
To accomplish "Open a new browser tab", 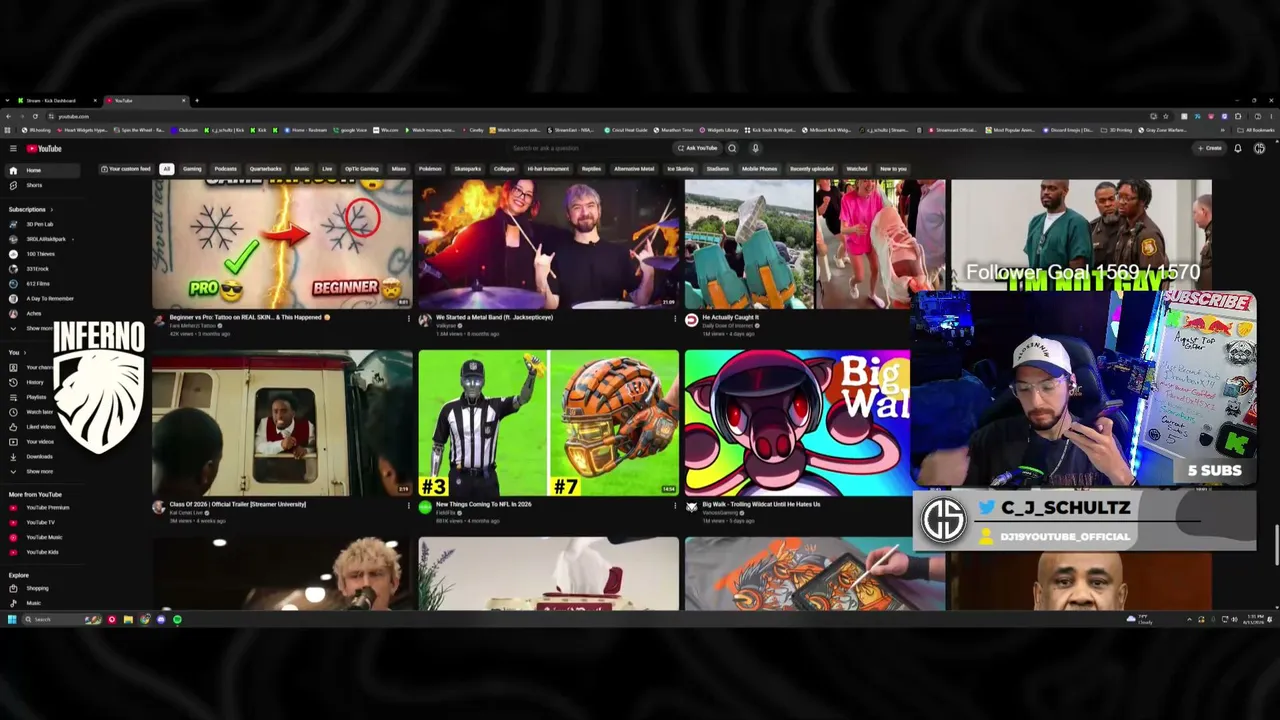I will click(x=197, y=101).
